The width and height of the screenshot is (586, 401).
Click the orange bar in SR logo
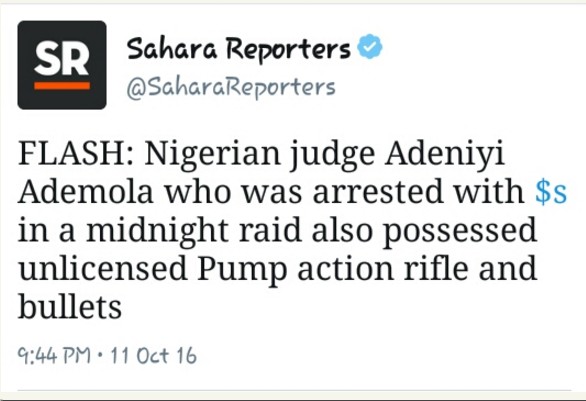[62, 86]
